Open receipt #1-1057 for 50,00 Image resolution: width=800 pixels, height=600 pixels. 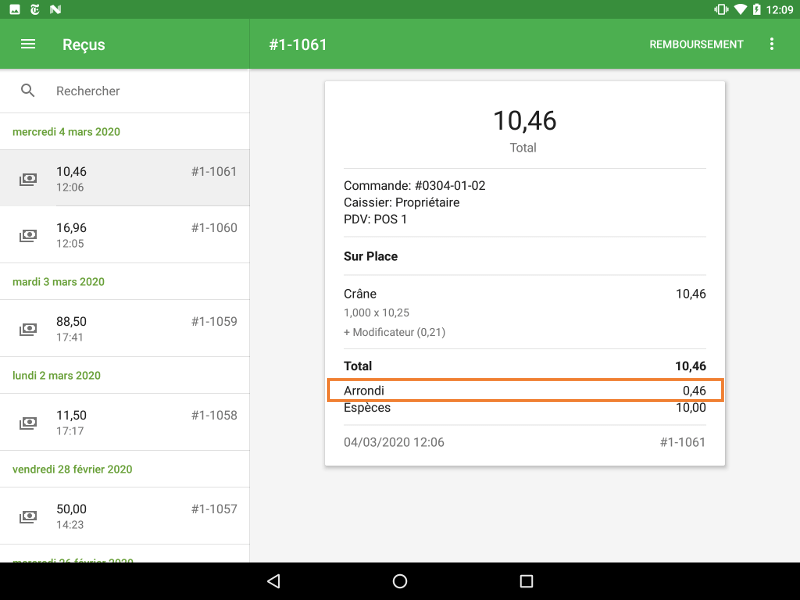tap(125, 516)
